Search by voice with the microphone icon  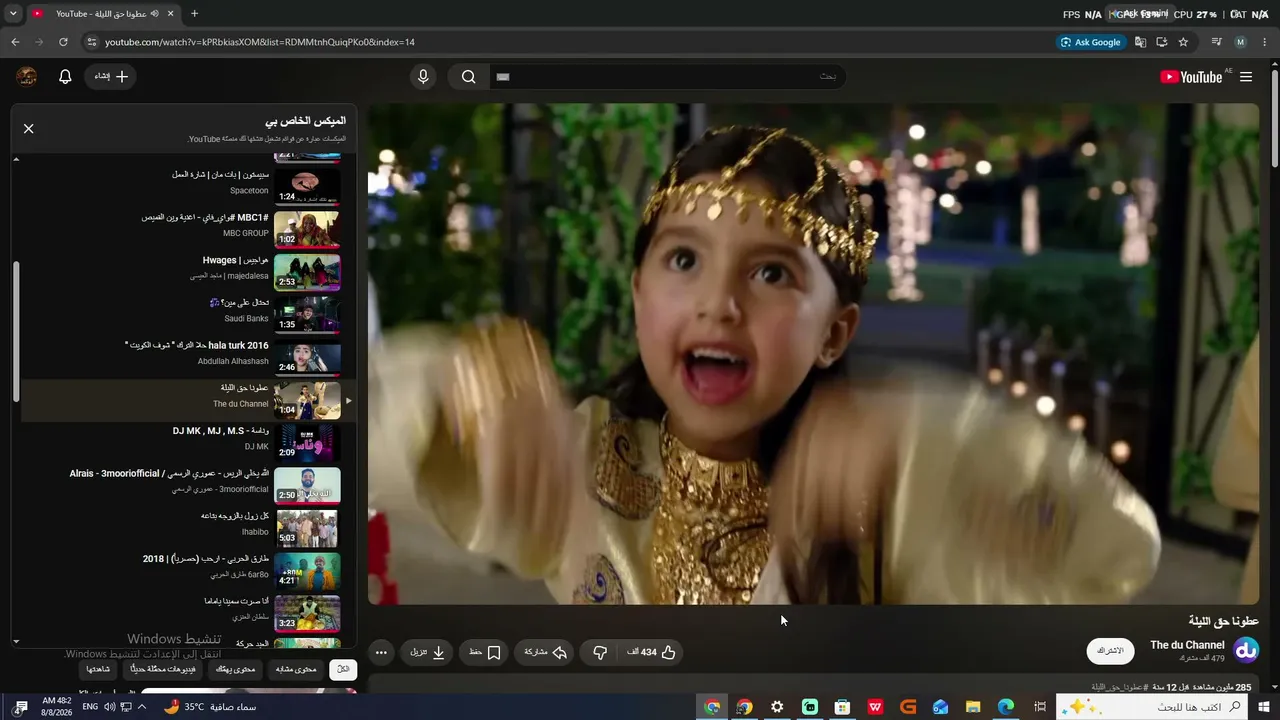click(423, 77)
